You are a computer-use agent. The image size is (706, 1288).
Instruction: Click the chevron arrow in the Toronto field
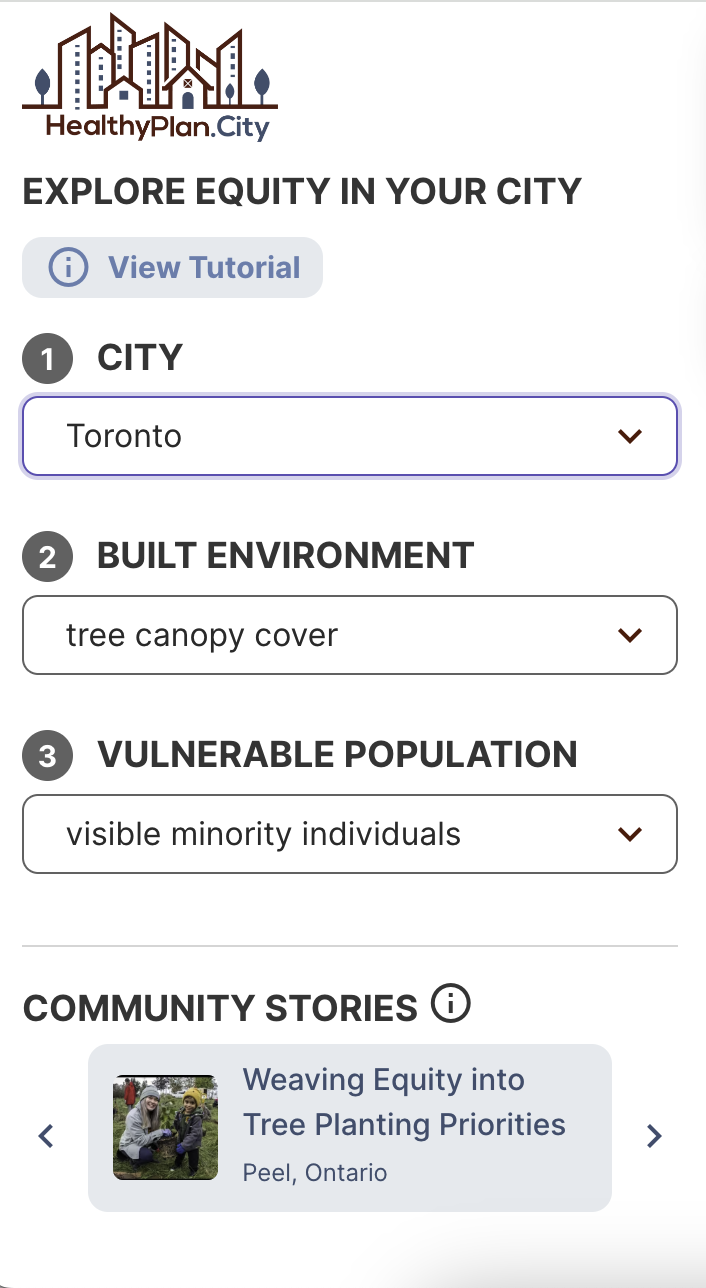(x=629, y=436)
